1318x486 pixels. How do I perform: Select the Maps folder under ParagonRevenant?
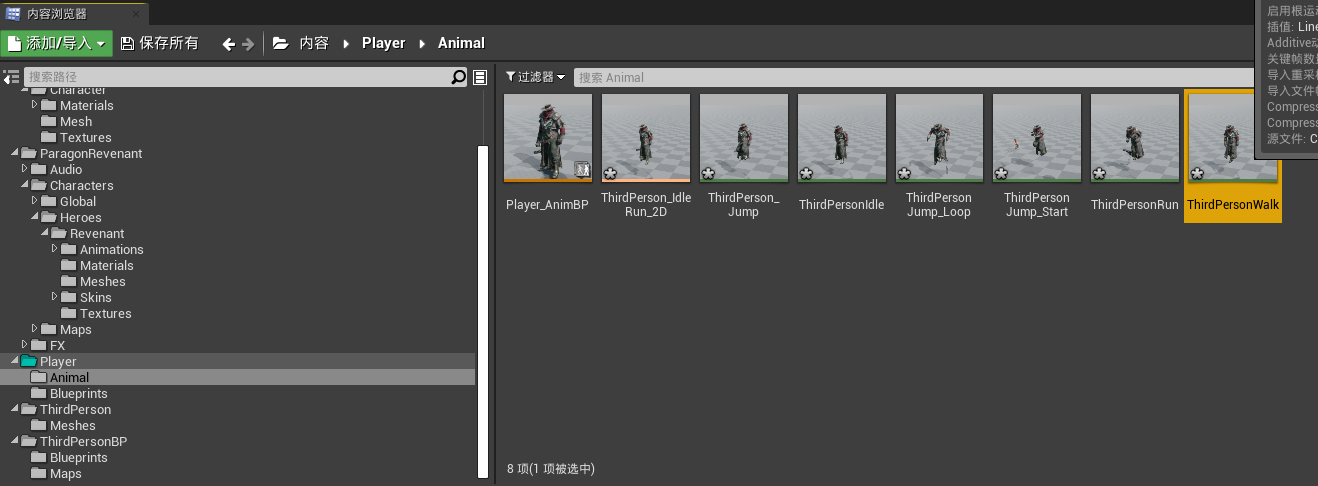[x=76, y=329]
